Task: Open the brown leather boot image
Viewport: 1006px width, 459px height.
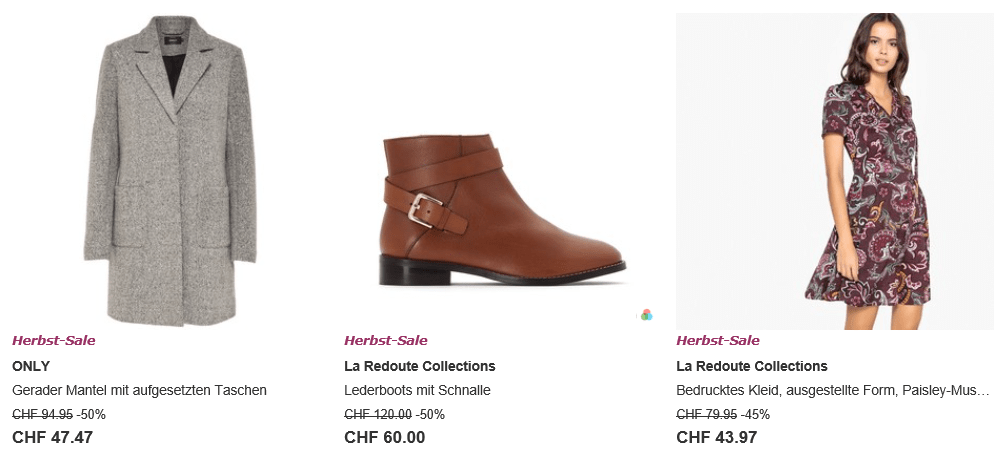Action: pyautogui.click(x=502, y=210)
